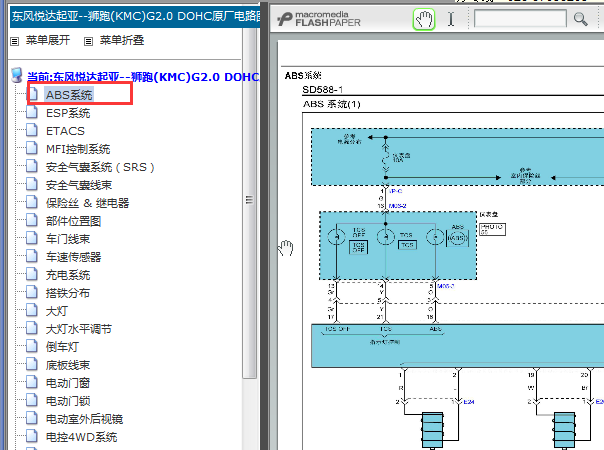Open the 电动门锁 entry
604x450 pixels.
pyautogui.click(x=68, y=401)
